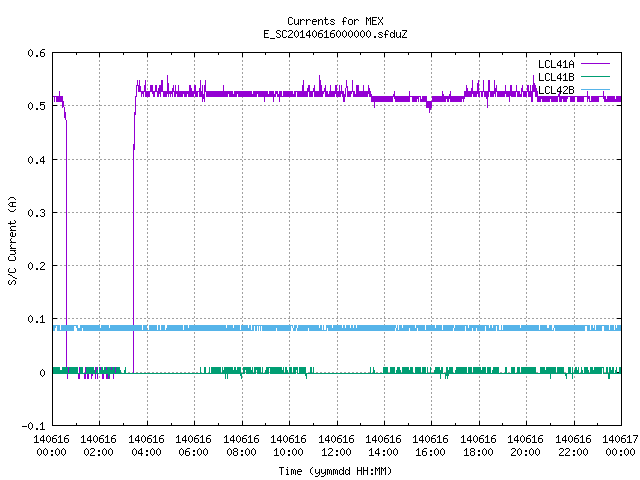The image size is (640, 480).
Task: Select the file name E_SC20140616000000.sfduZ
Action: coord(335,34)
